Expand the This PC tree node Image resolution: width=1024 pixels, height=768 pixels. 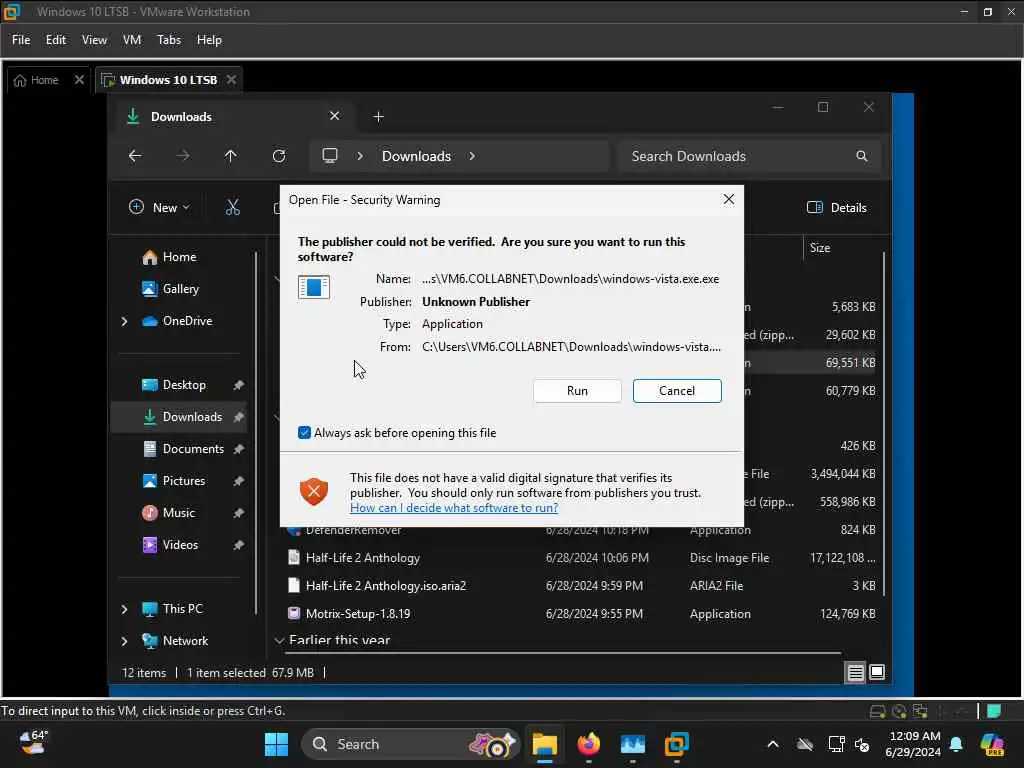coord(124,609)
